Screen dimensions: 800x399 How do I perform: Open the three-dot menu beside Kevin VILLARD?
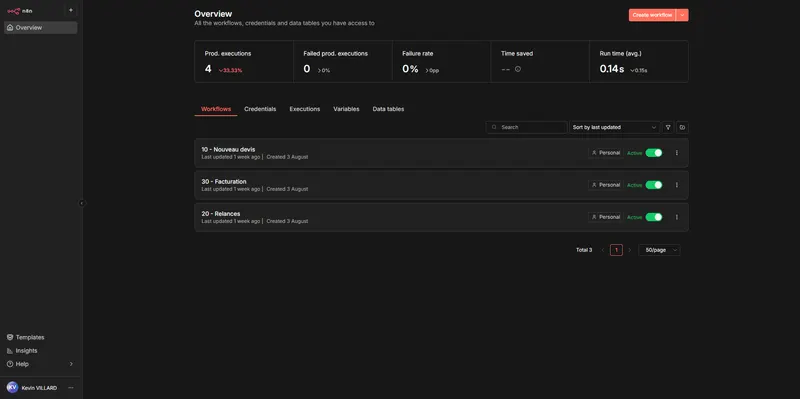71,388
